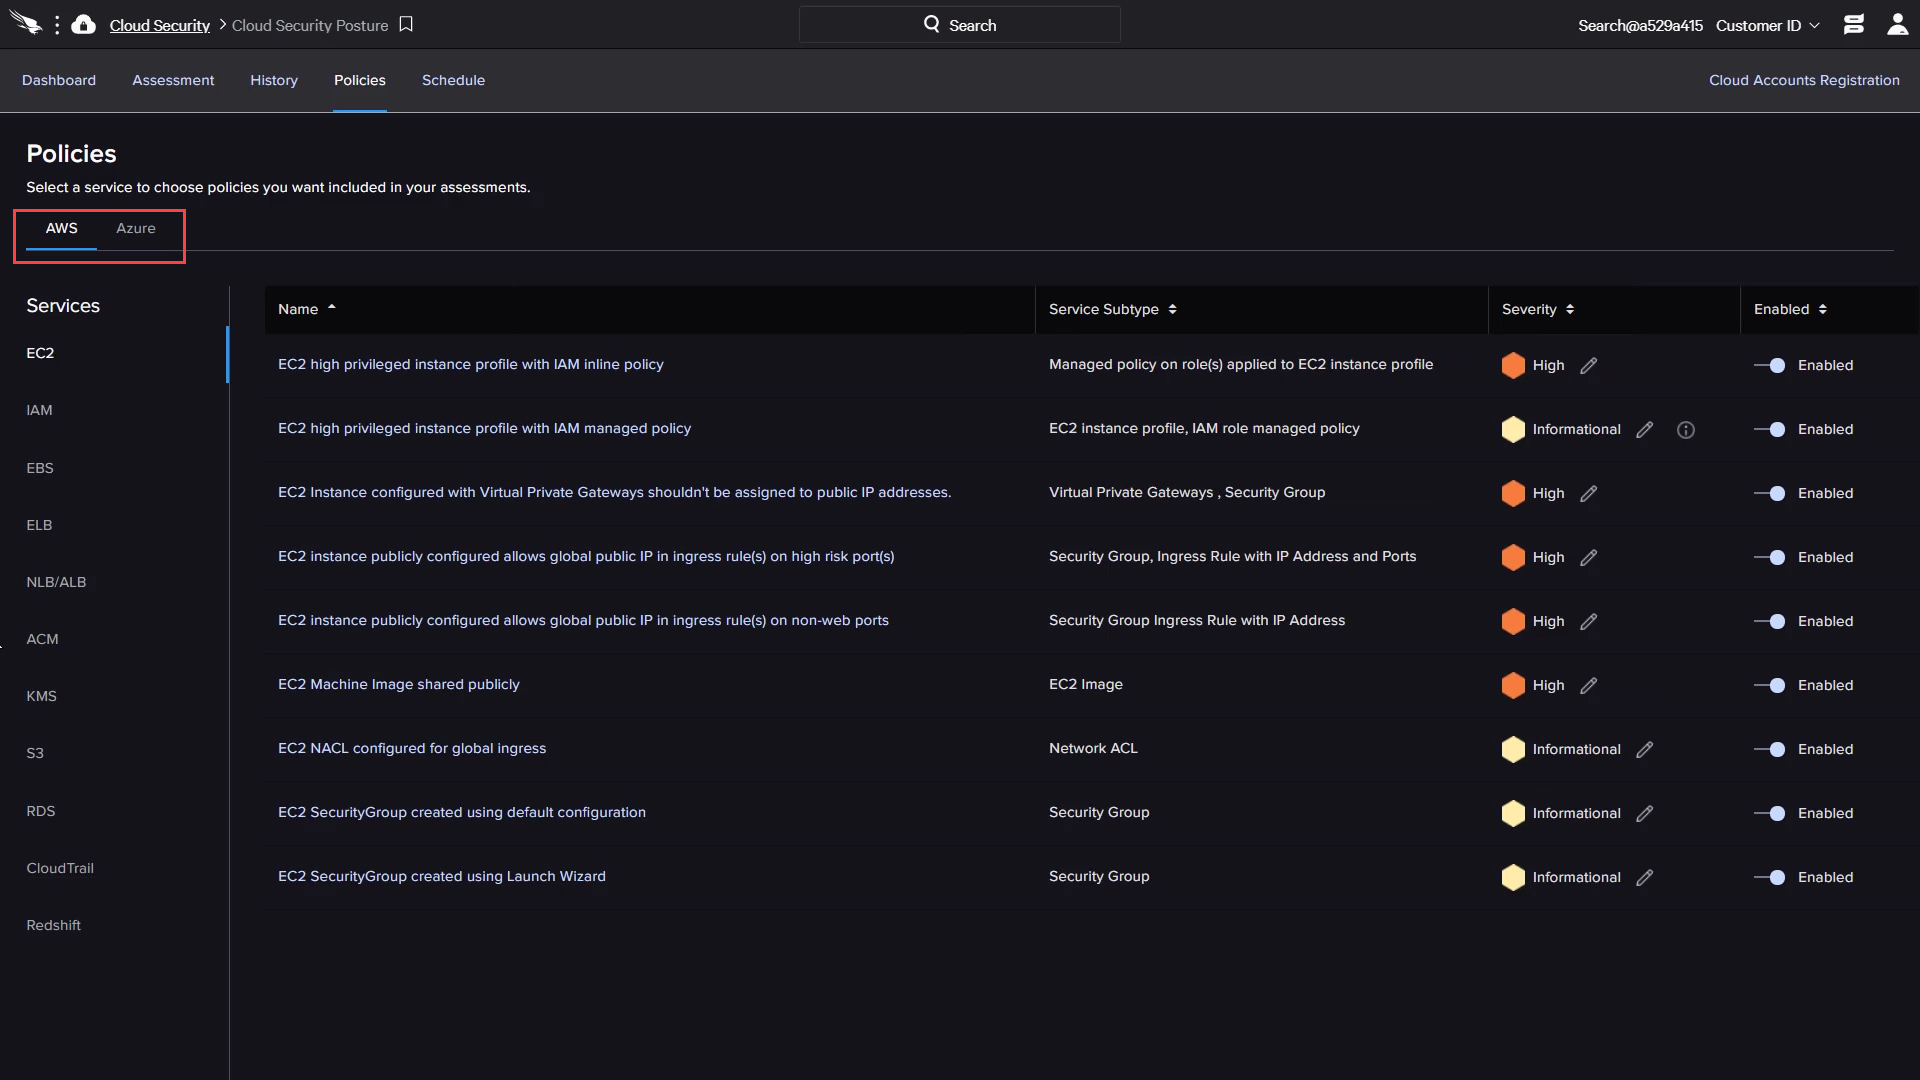Select the Redshift service
The image size is (1920, 1080).
(53, 925)
